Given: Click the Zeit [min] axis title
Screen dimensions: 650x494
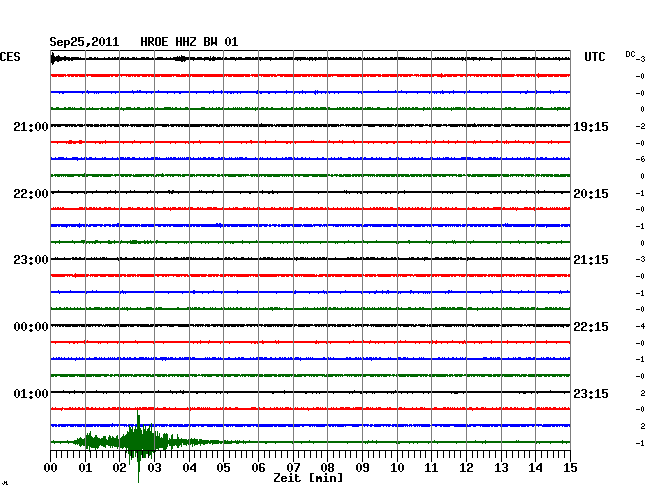Looking at the screenshot, I should tap(308, 478).
